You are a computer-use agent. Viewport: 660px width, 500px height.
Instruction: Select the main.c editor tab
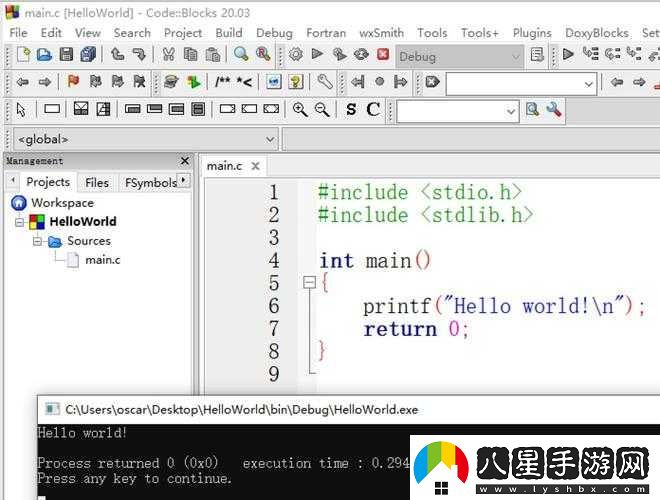coord(224,166)
